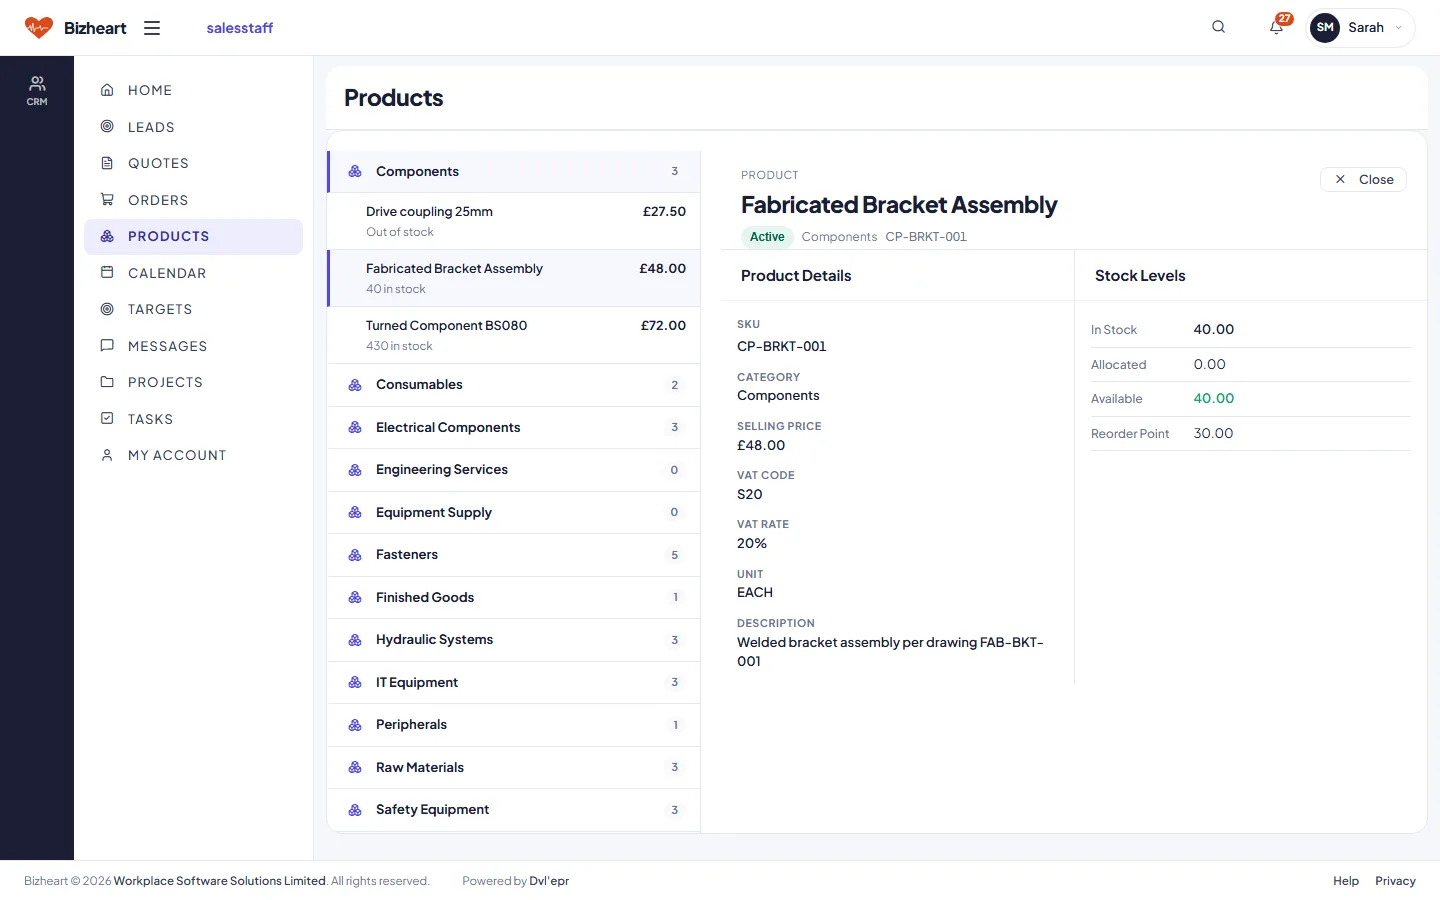Viewport: 1440px width, 900px height.
Task: Expand the Fasteners category
Action: (514, 555)
